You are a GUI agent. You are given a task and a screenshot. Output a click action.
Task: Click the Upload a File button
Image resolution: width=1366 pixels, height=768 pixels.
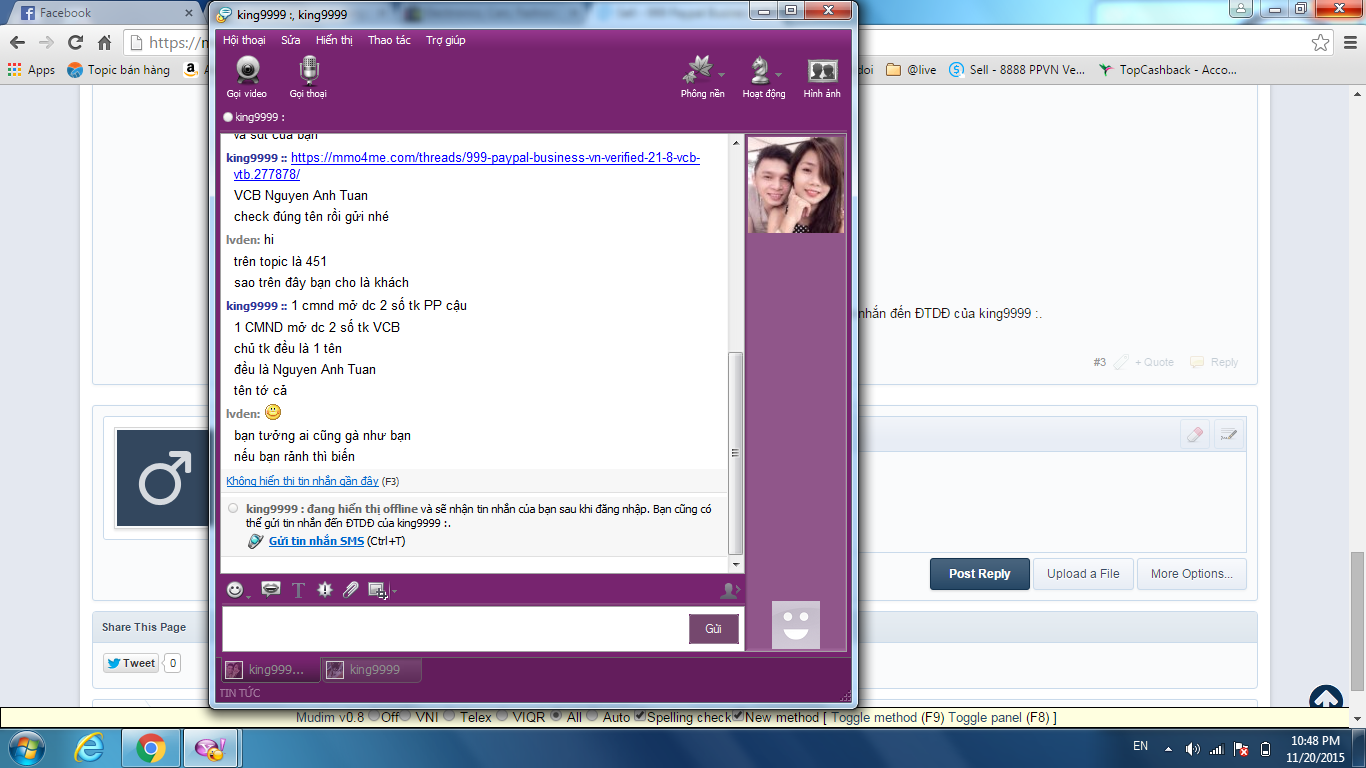click(x=1083, y=574)
